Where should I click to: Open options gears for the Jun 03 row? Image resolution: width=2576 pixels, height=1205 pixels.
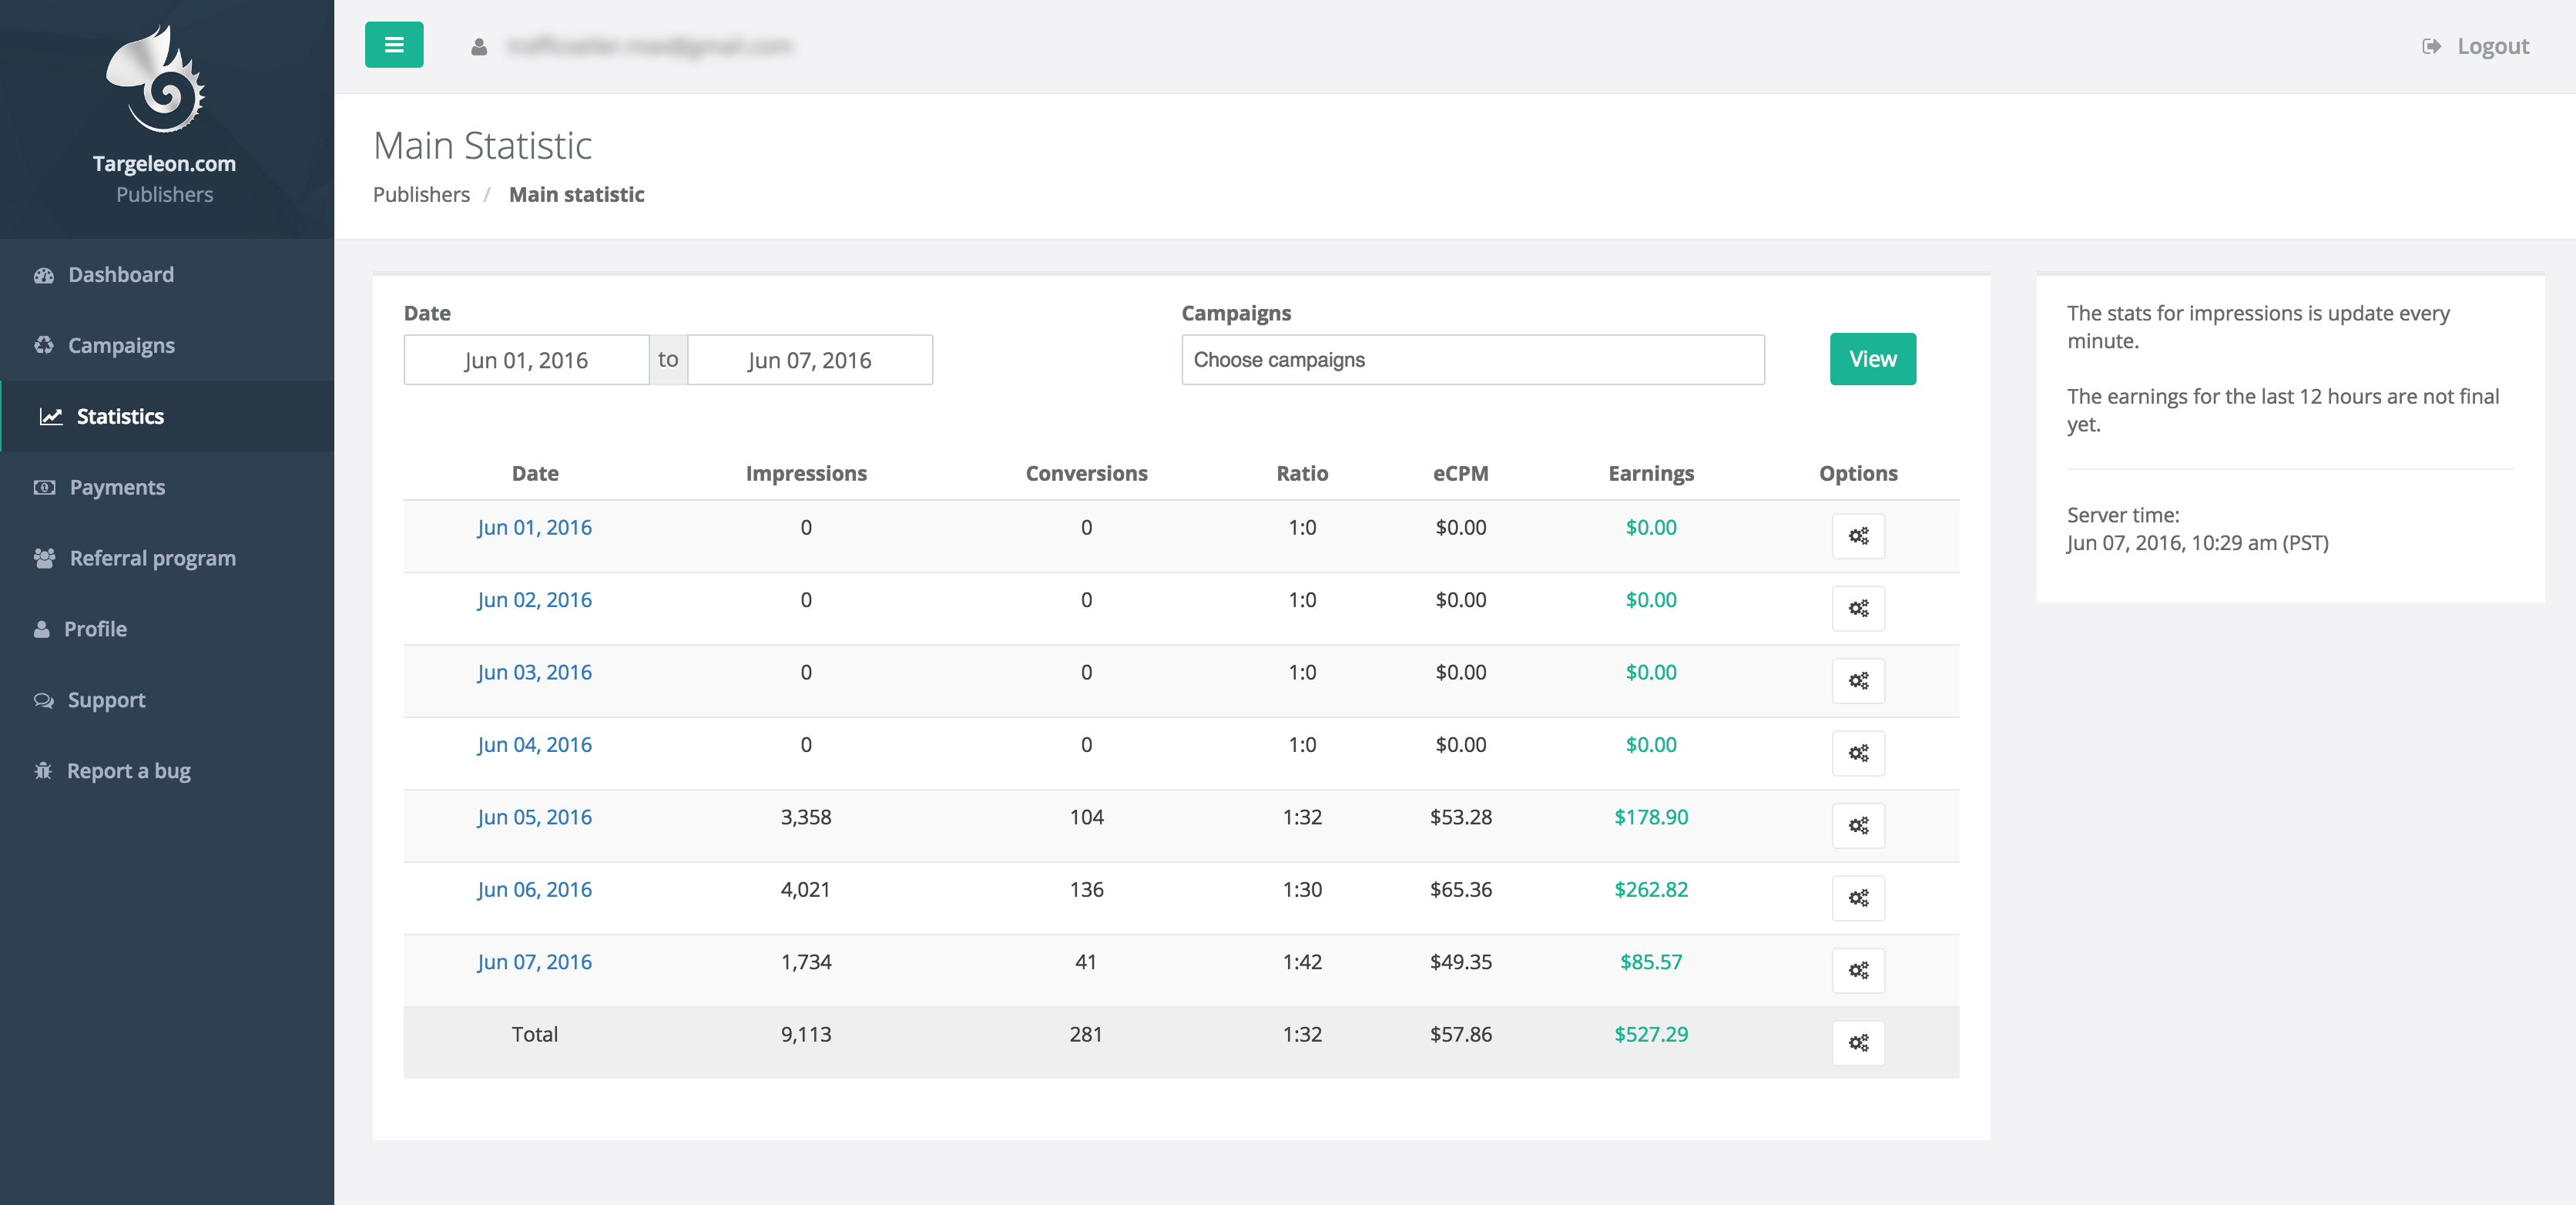click(x=1857, y=681)
